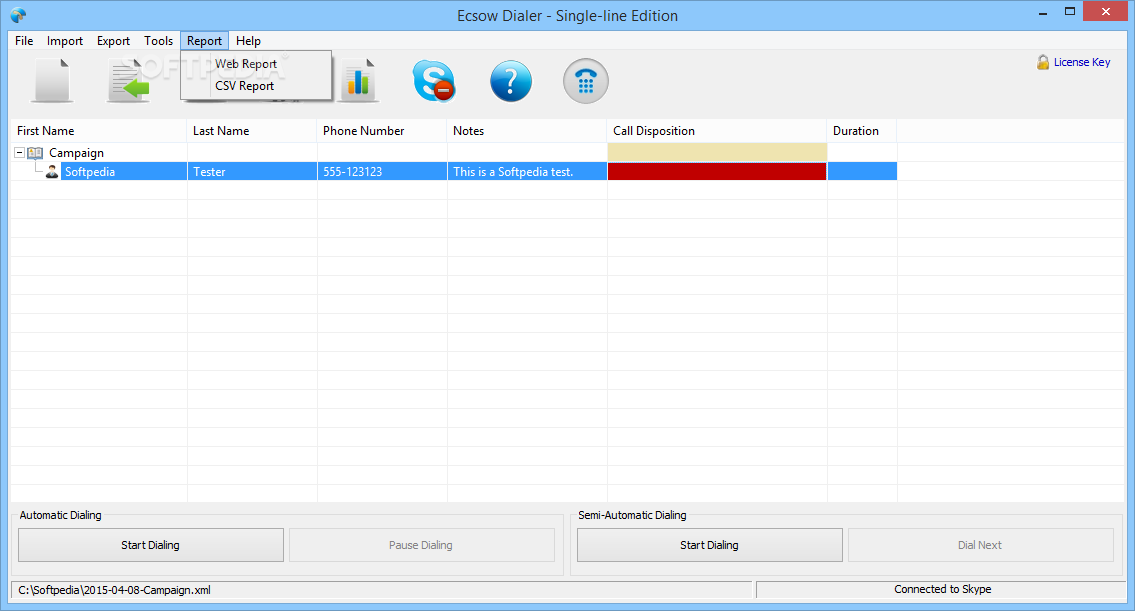This screenshot has height=611, width=1135.
Task: Click the contact person icon beside Softpedia
Action: 52,172
